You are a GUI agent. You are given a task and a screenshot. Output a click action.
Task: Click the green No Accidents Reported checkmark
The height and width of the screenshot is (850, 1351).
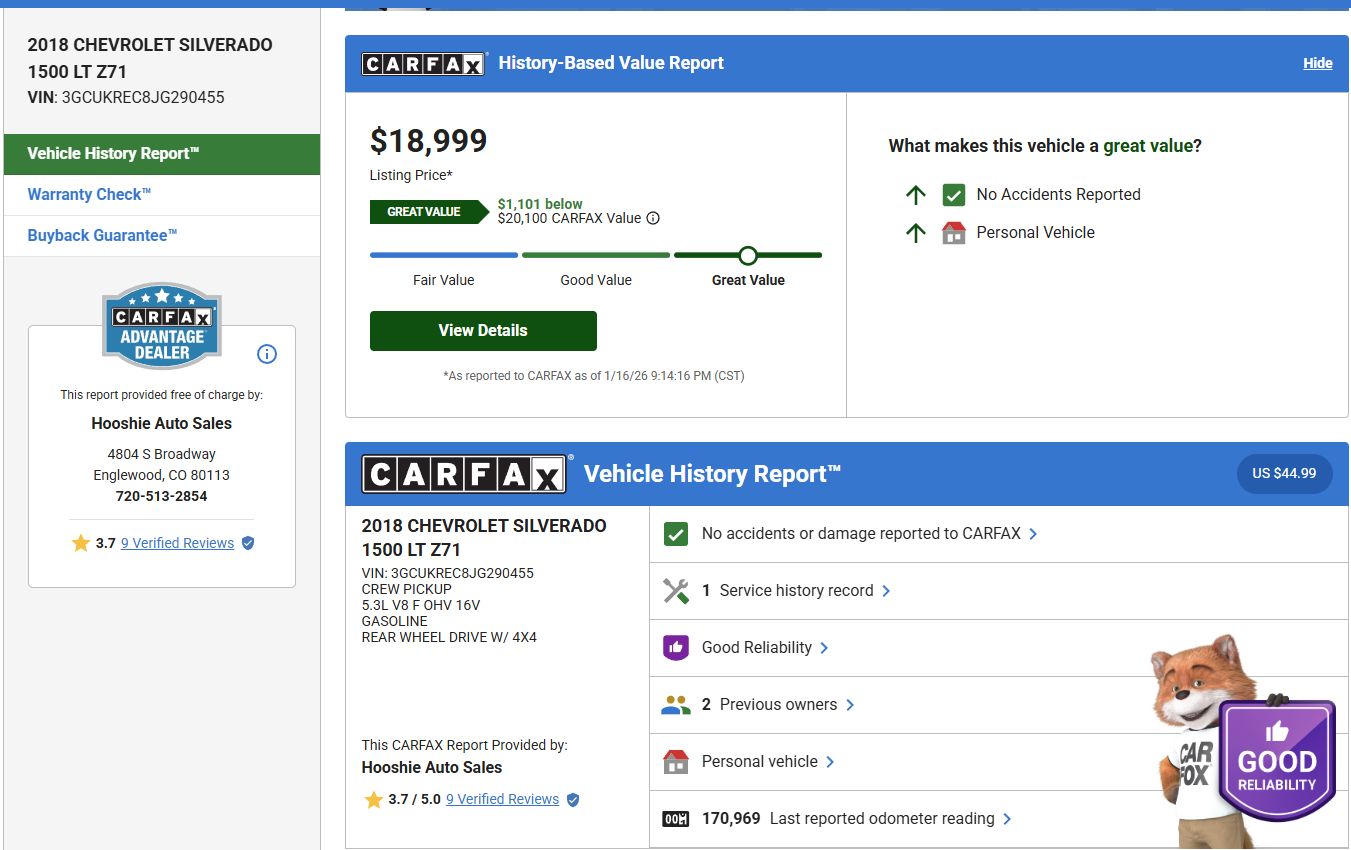pyautogui.click(x=953, y=195)
